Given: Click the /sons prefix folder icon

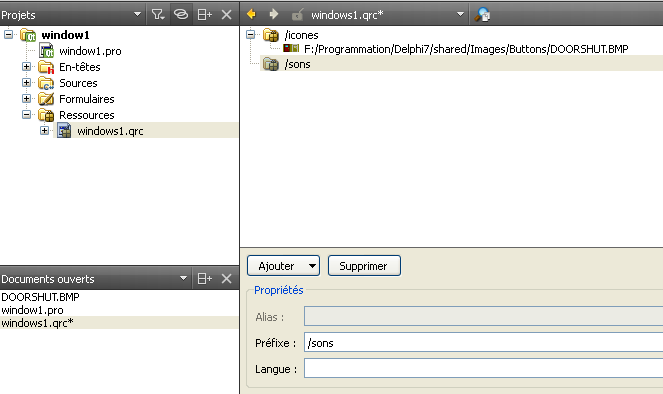Looking at the screenshot, I should click(x=271, y=64).
